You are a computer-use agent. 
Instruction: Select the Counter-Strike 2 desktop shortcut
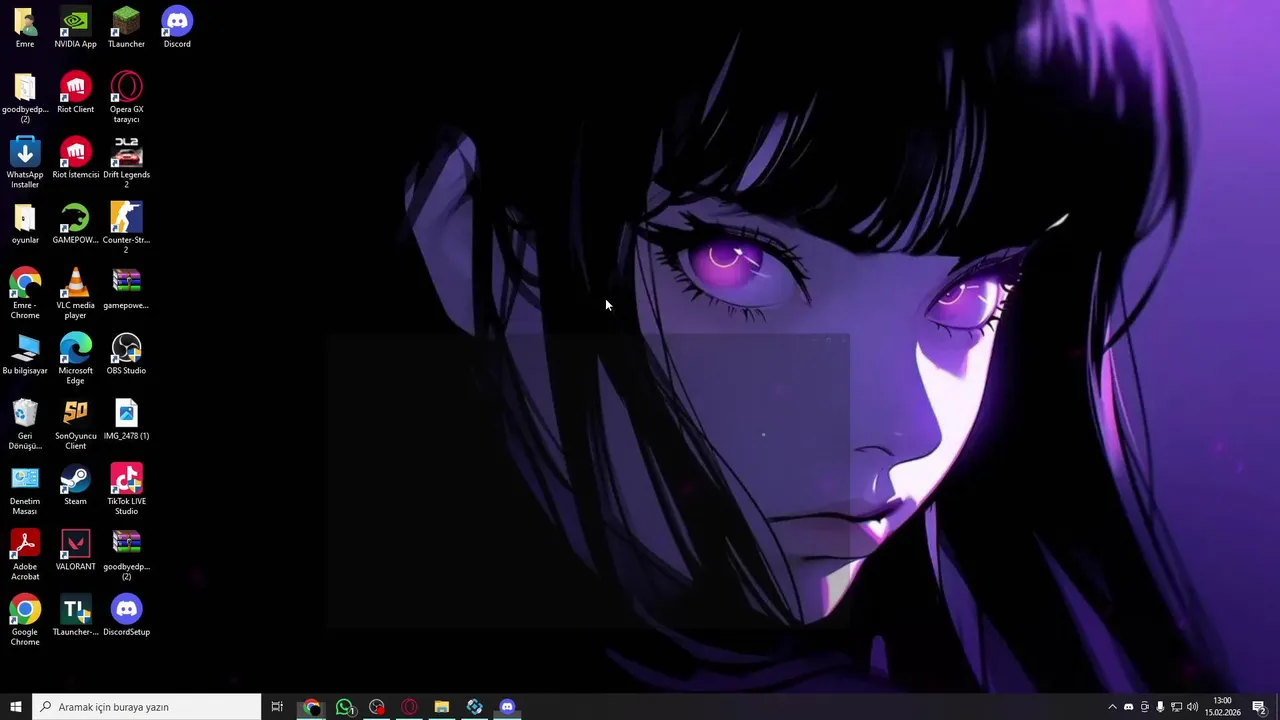pyautogui.click(x=126, y=228)
